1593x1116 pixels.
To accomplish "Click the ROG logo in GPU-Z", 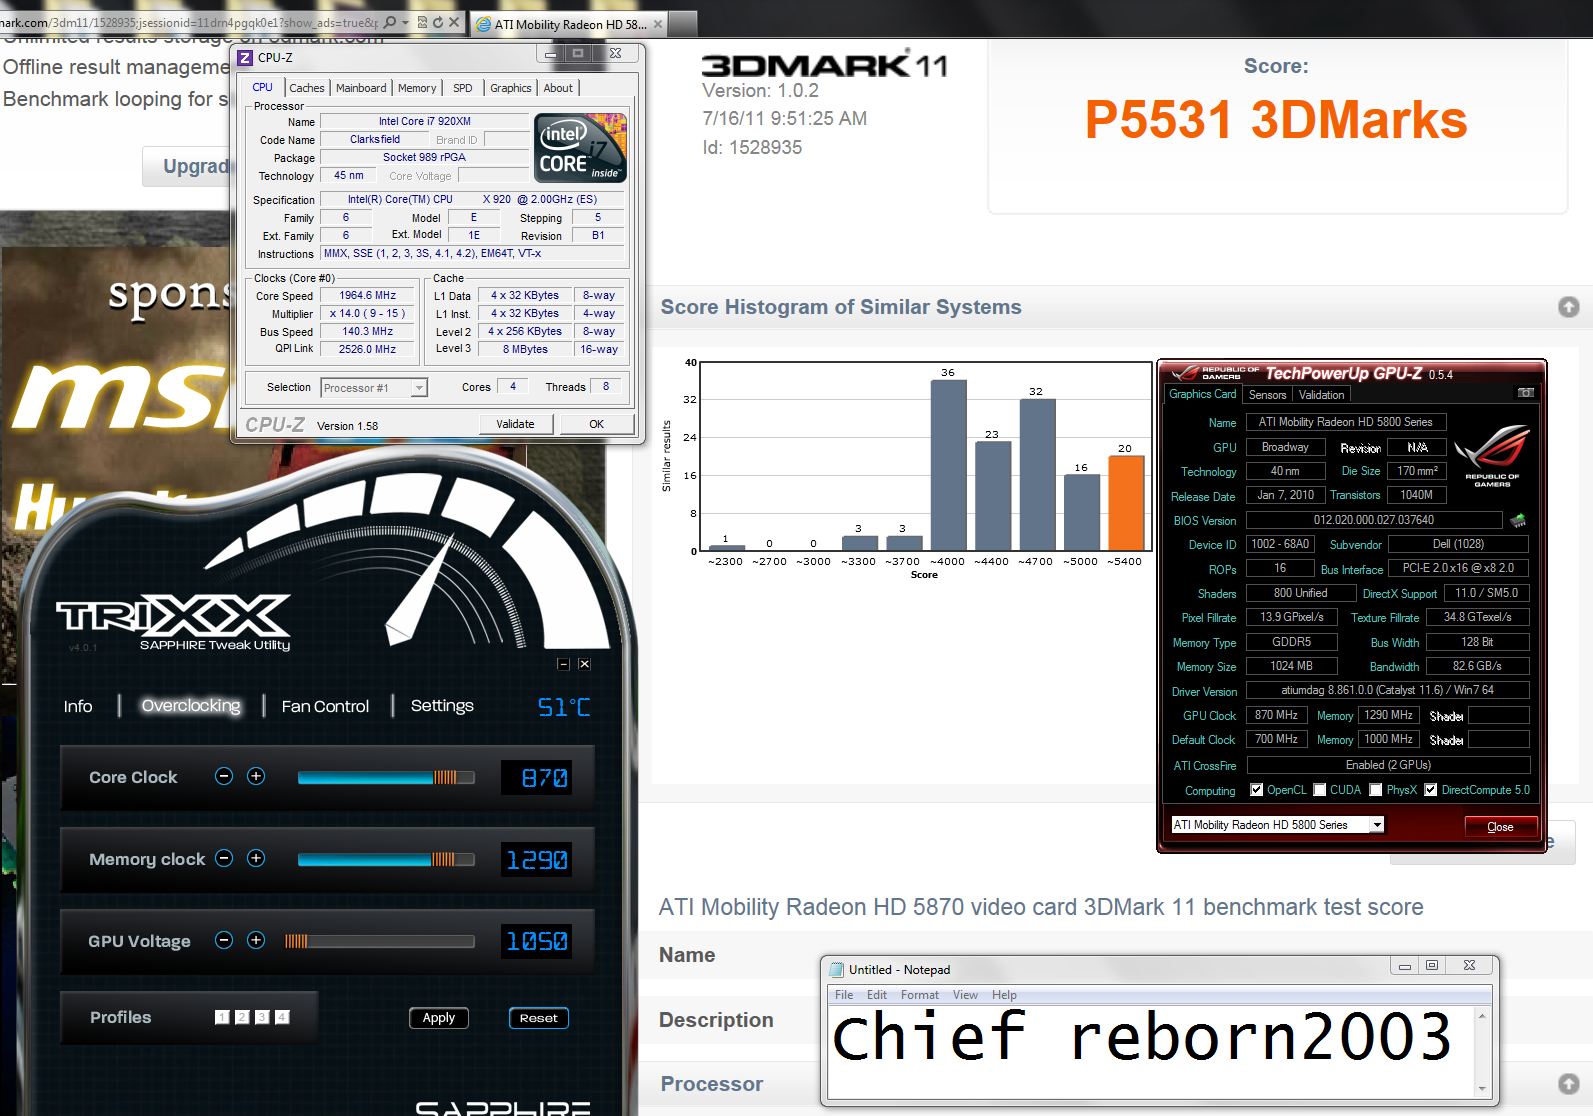I will [x=1491, y=455].
